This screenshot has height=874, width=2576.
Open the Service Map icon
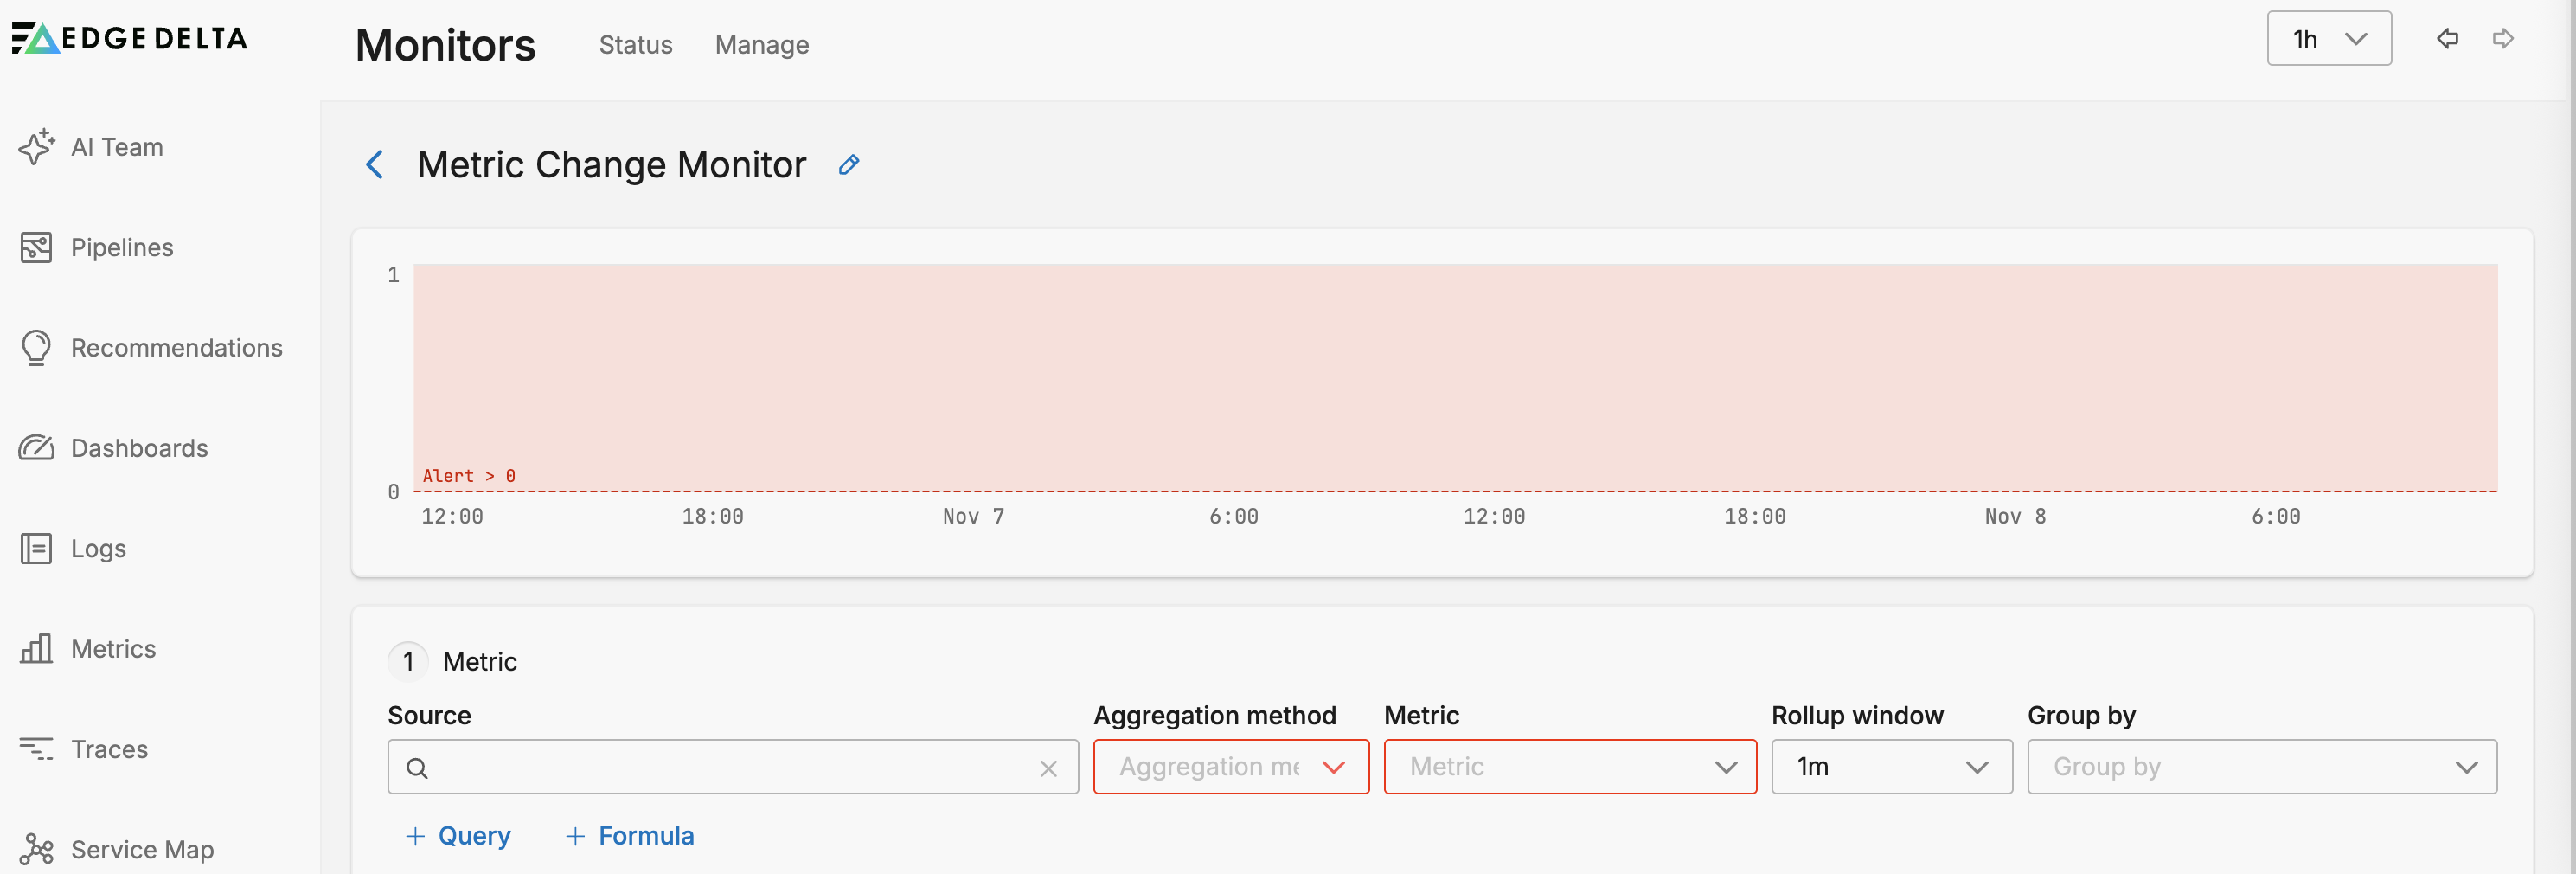point(37,849)
